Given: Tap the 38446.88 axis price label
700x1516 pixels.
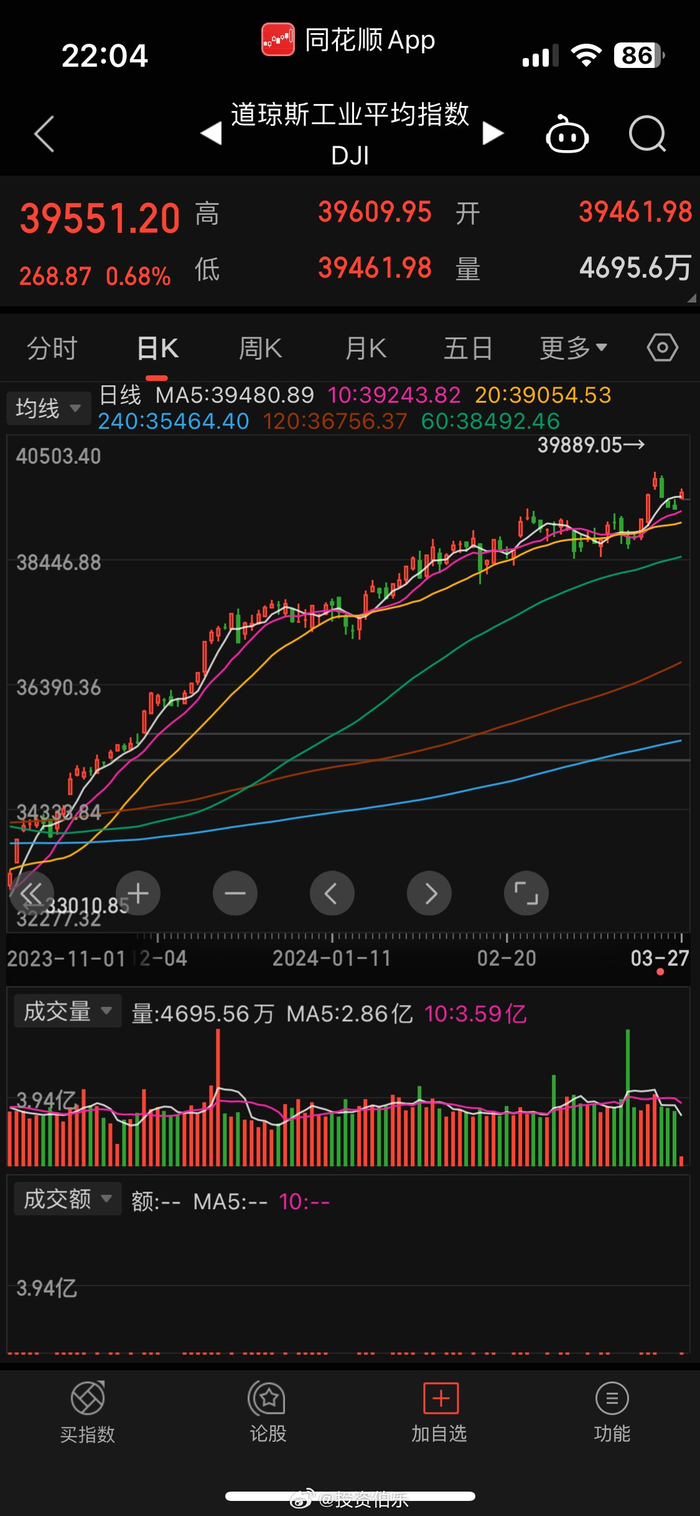Looking at the screenshot, I should pos(59,562).
